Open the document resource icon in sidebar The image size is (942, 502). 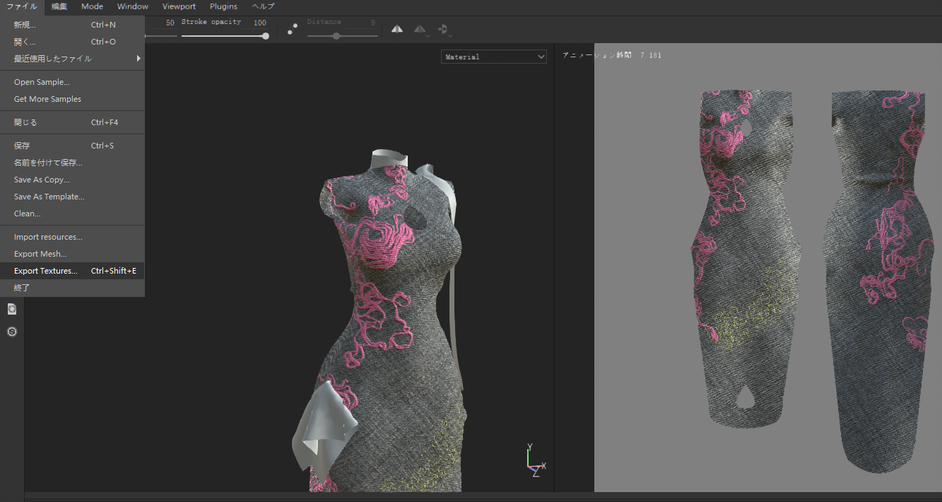(12, 309)
